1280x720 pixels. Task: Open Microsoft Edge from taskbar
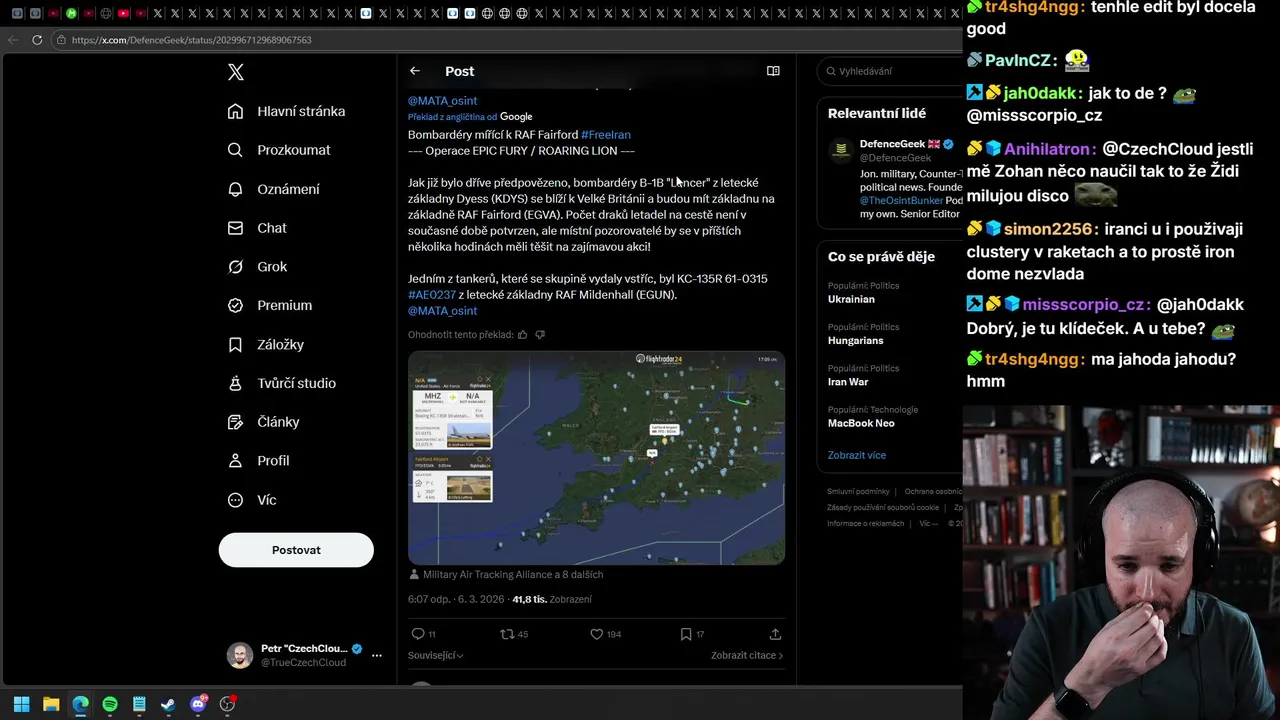(x=80, y=704)
